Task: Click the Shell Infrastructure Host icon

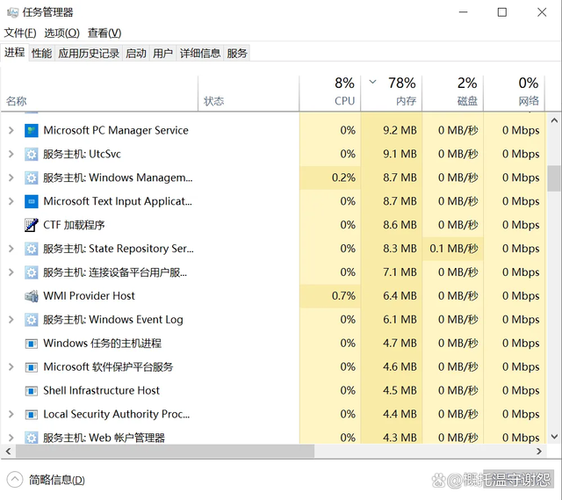Action: [31, 391]
